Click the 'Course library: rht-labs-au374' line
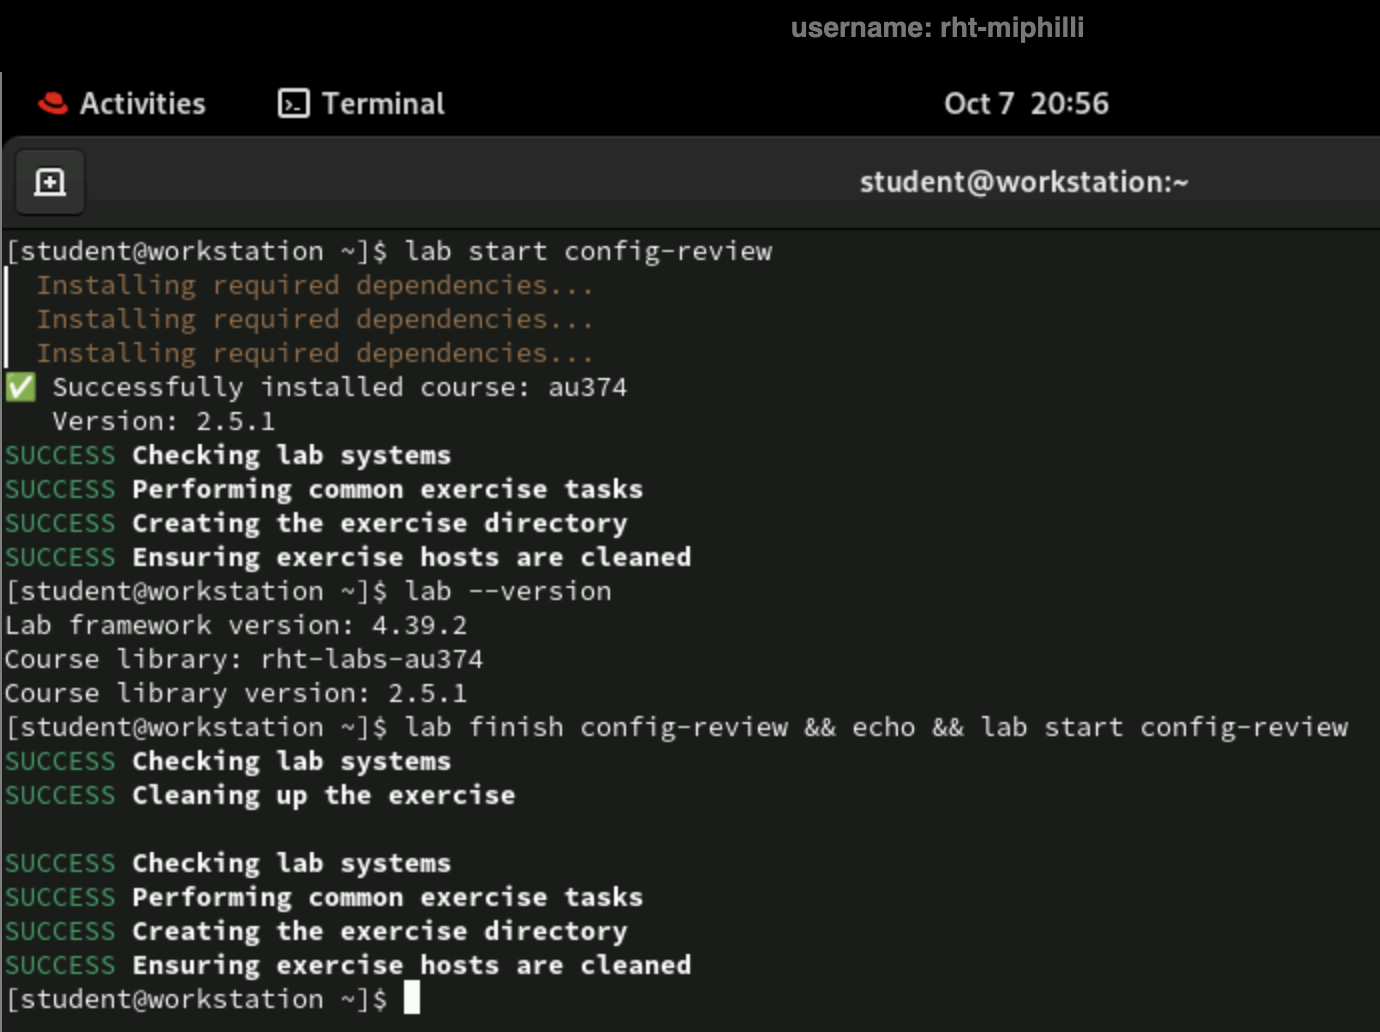1380x1032 pixels. 244,659
